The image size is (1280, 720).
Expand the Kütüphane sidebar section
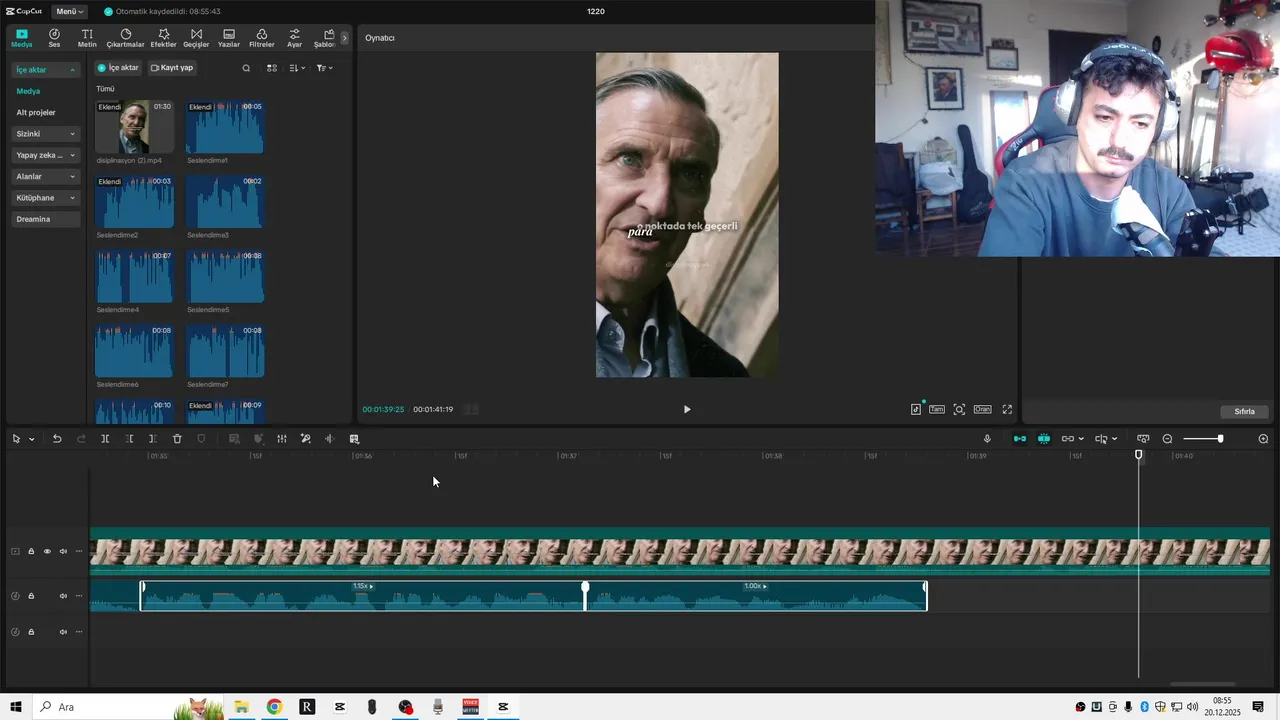click(x=46, y=198)
